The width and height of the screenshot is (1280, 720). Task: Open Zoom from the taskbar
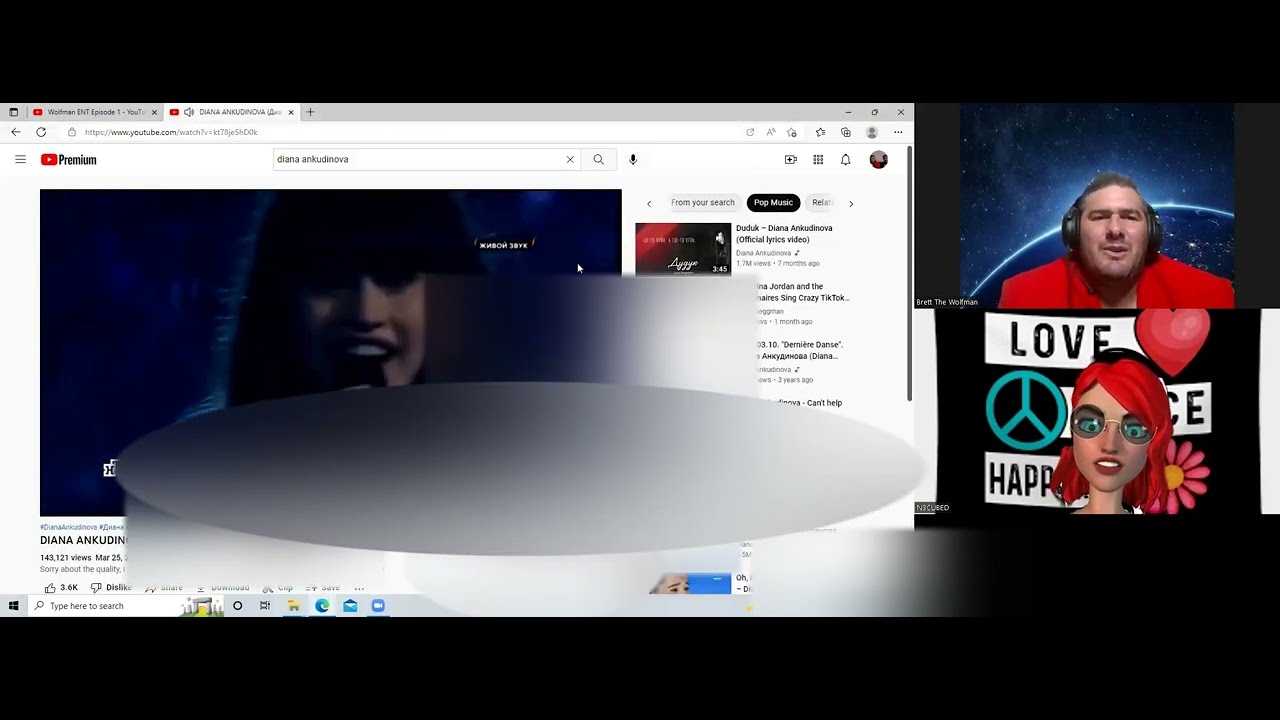(378, 606)
